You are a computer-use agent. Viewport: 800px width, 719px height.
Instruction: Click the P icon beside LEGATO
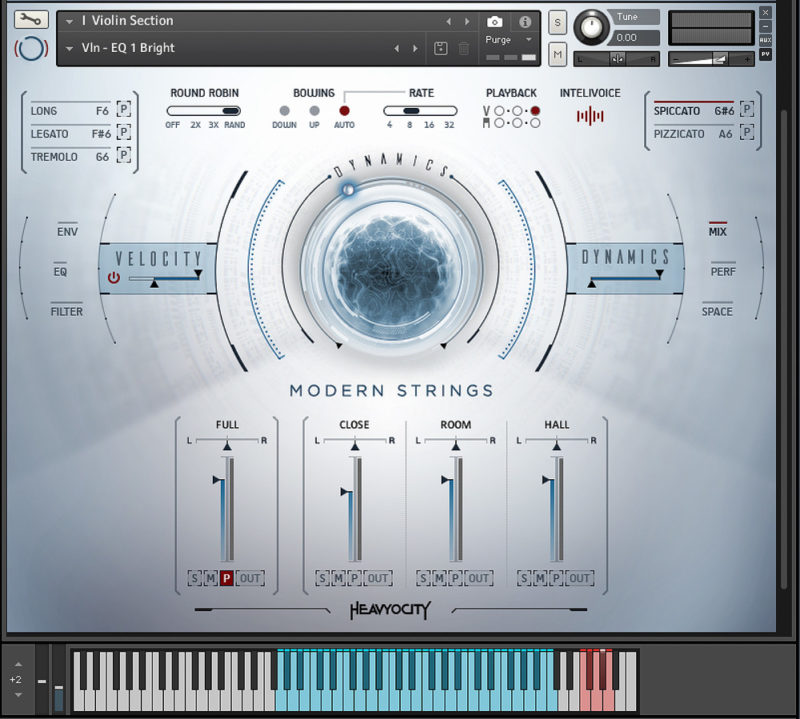[123, 132]
